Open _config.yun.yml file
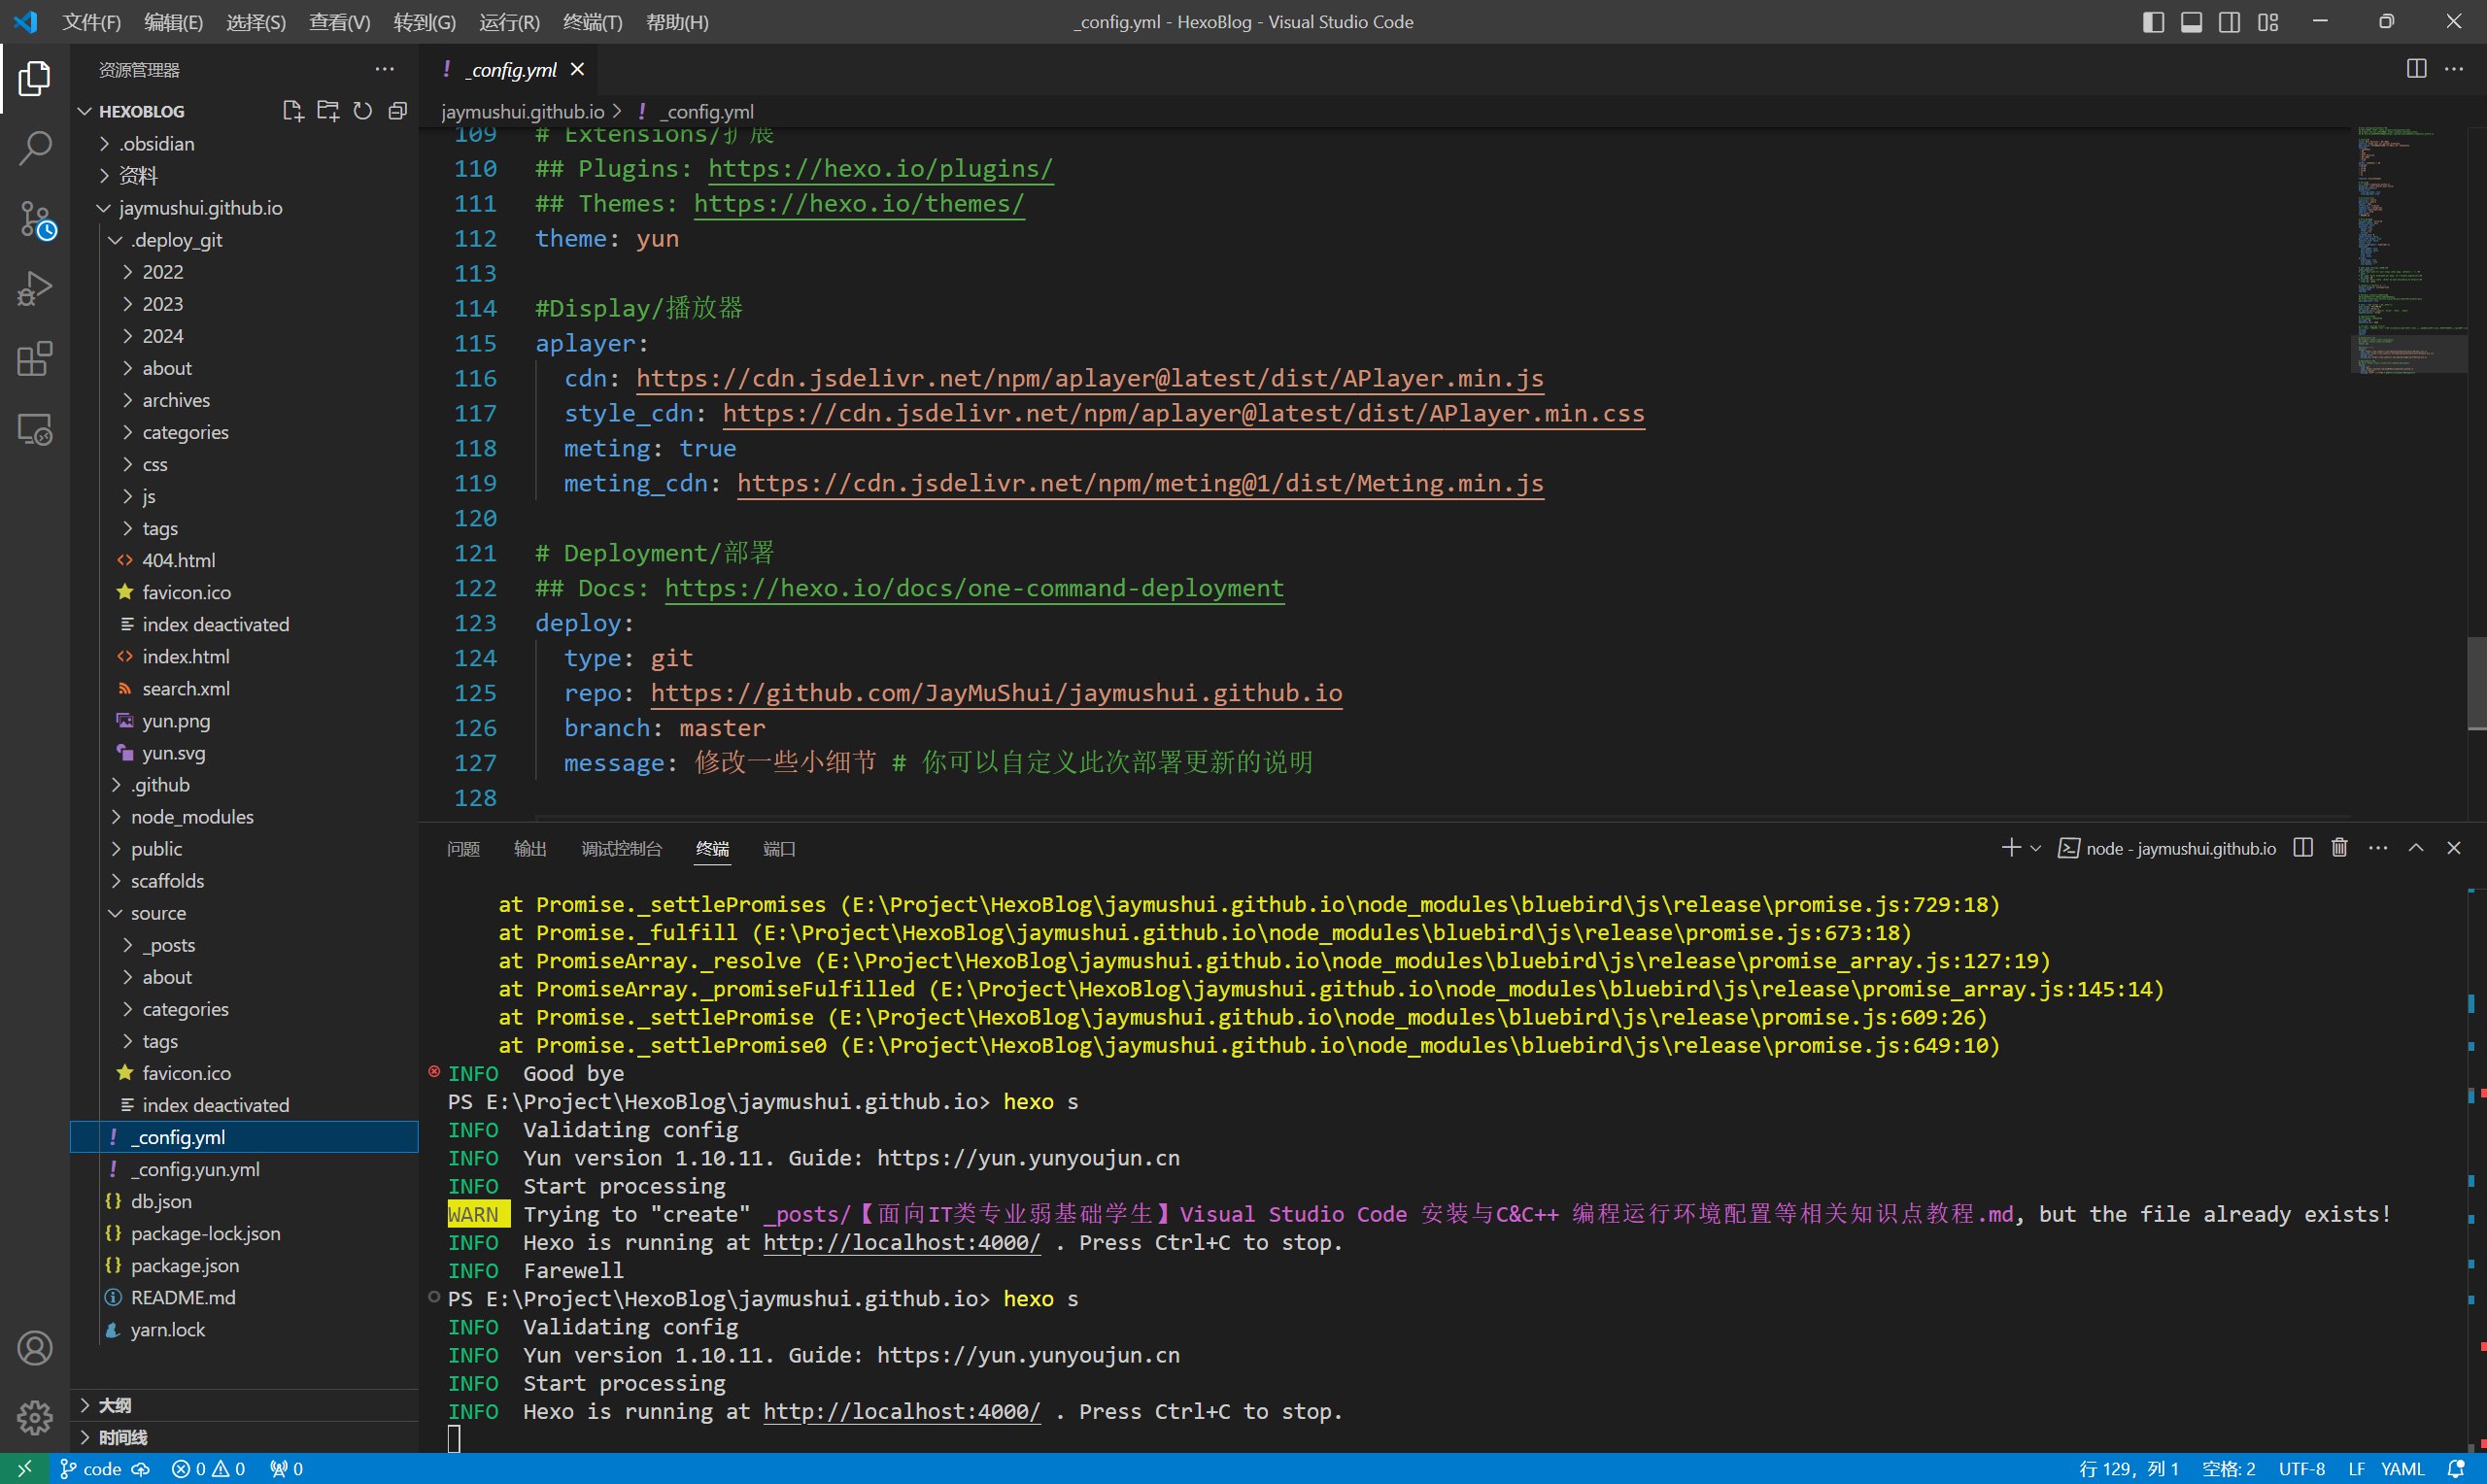The image size is (2487, 1484). click(244, 1169)
